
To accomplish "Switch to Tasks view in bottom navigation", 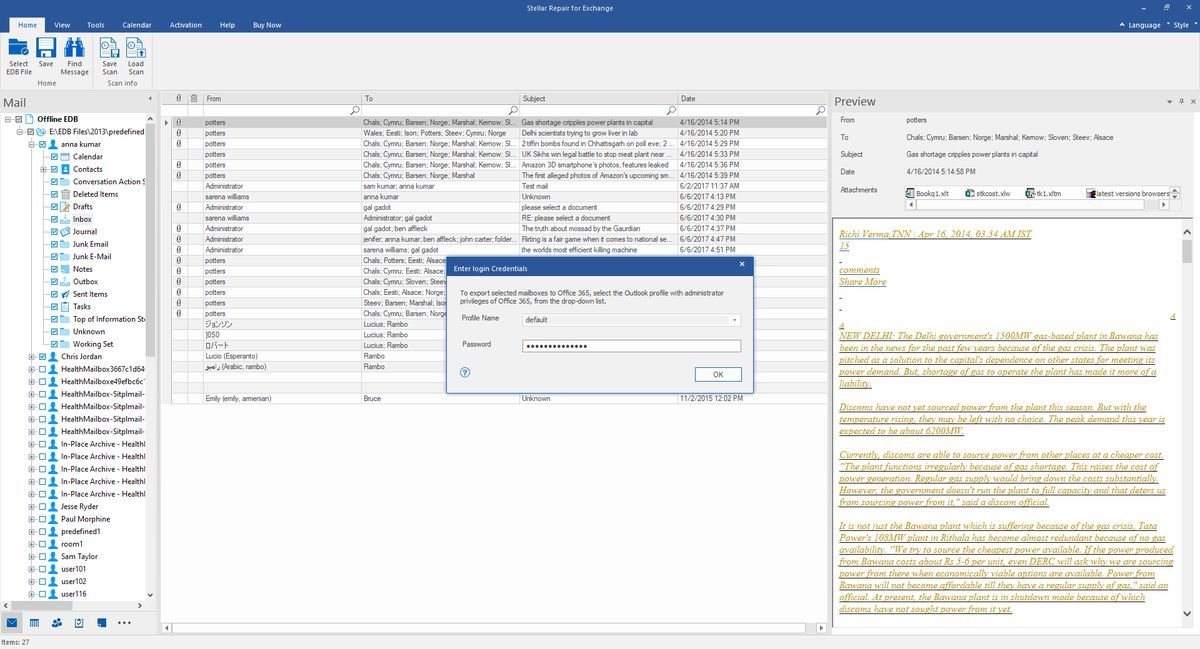I will coord(79,623).
